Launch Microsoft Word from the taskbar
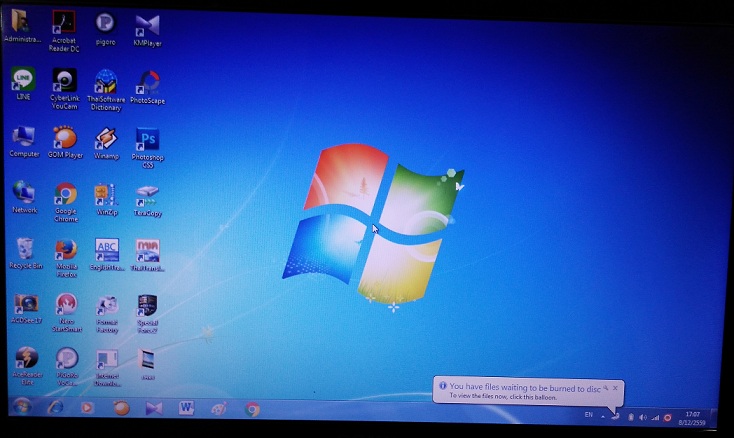 [x=186, y=409]
